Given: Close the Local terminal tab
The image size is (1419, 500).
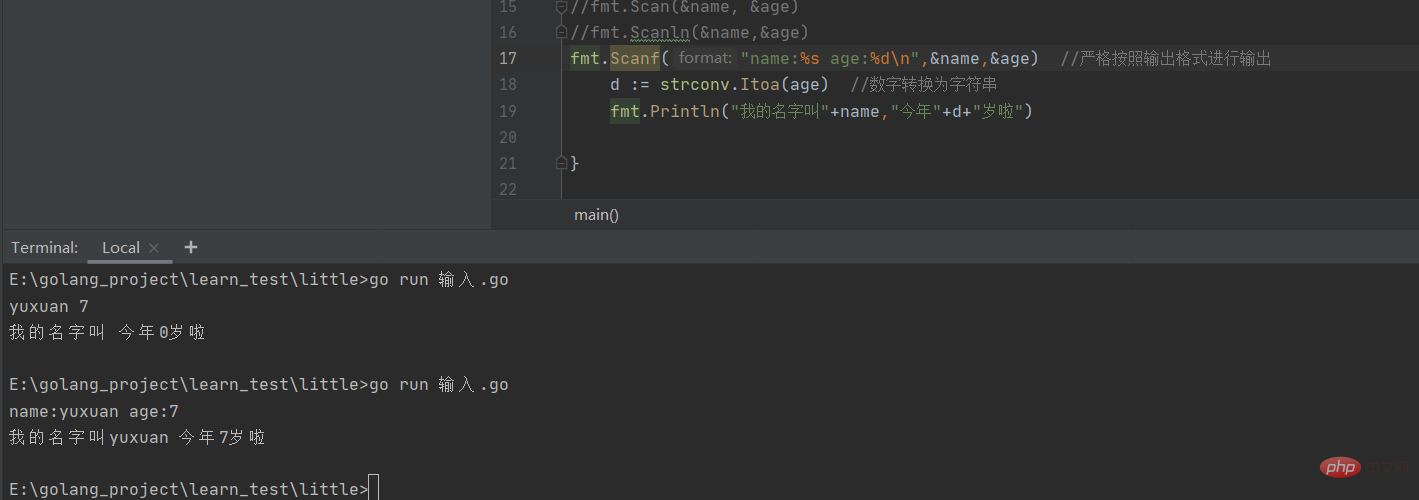Looking at the screenshot, I should pos(154,248).
